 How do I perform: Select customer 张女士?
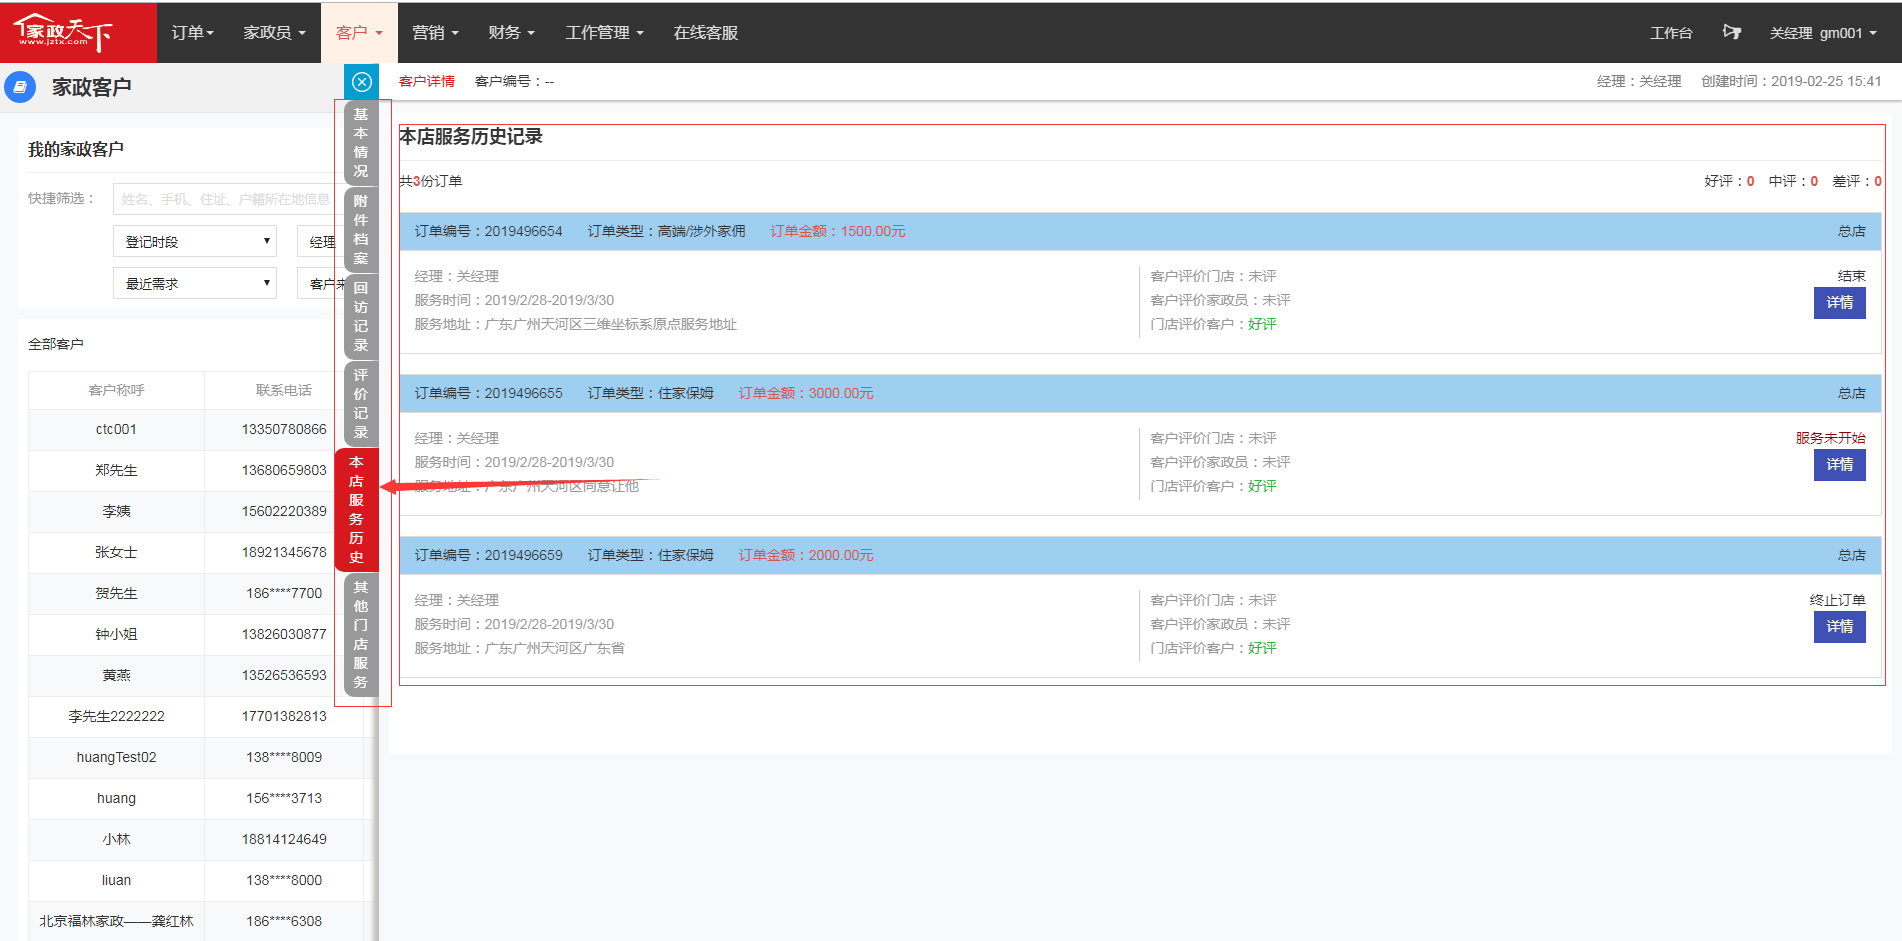116,552
